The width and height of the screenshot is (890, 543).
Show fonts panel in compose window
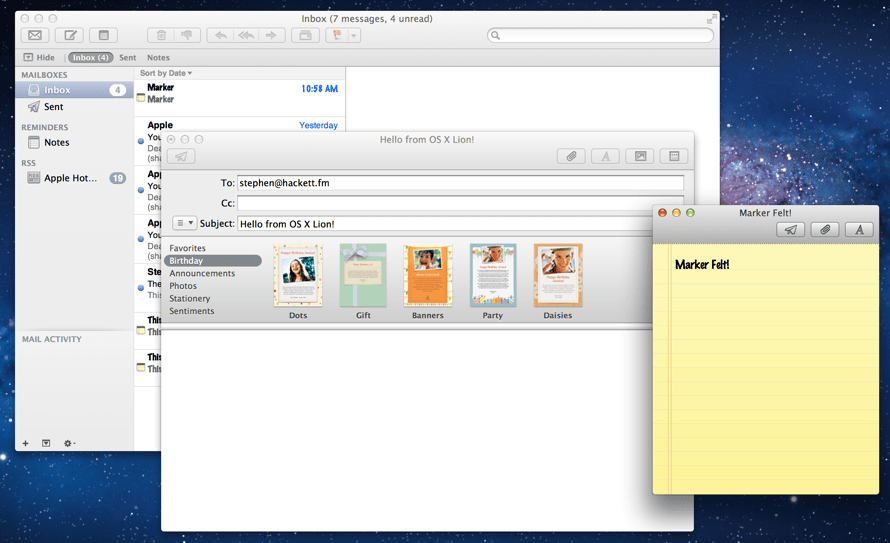click(x=606, y=156)
